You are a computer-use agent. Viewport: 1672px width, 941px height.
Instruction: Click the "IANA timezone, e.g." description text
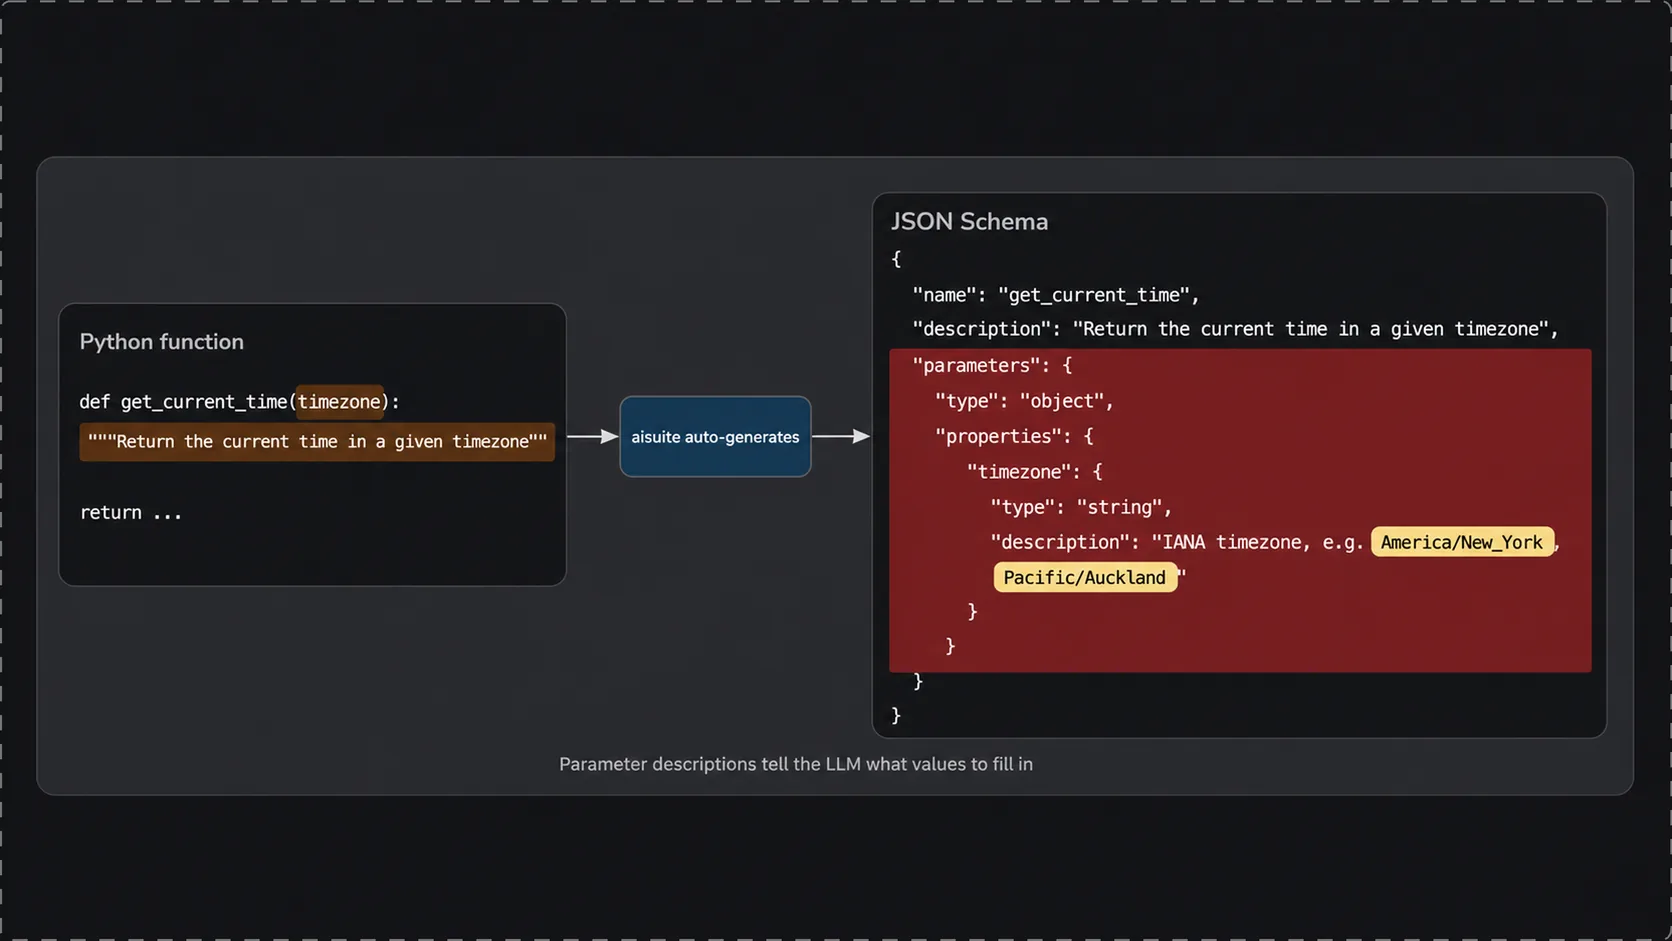pyautogui.click(x=1257, y=542)
